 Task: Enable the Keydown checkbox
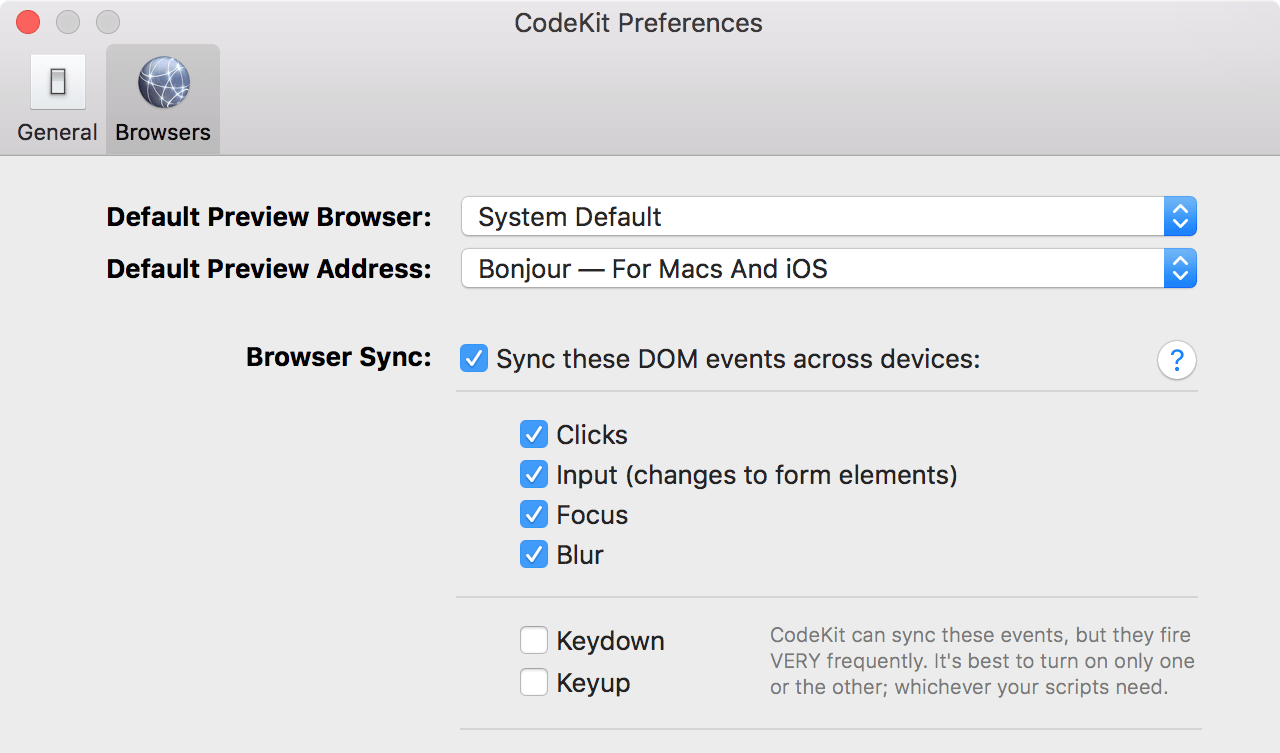pos(534,640)
